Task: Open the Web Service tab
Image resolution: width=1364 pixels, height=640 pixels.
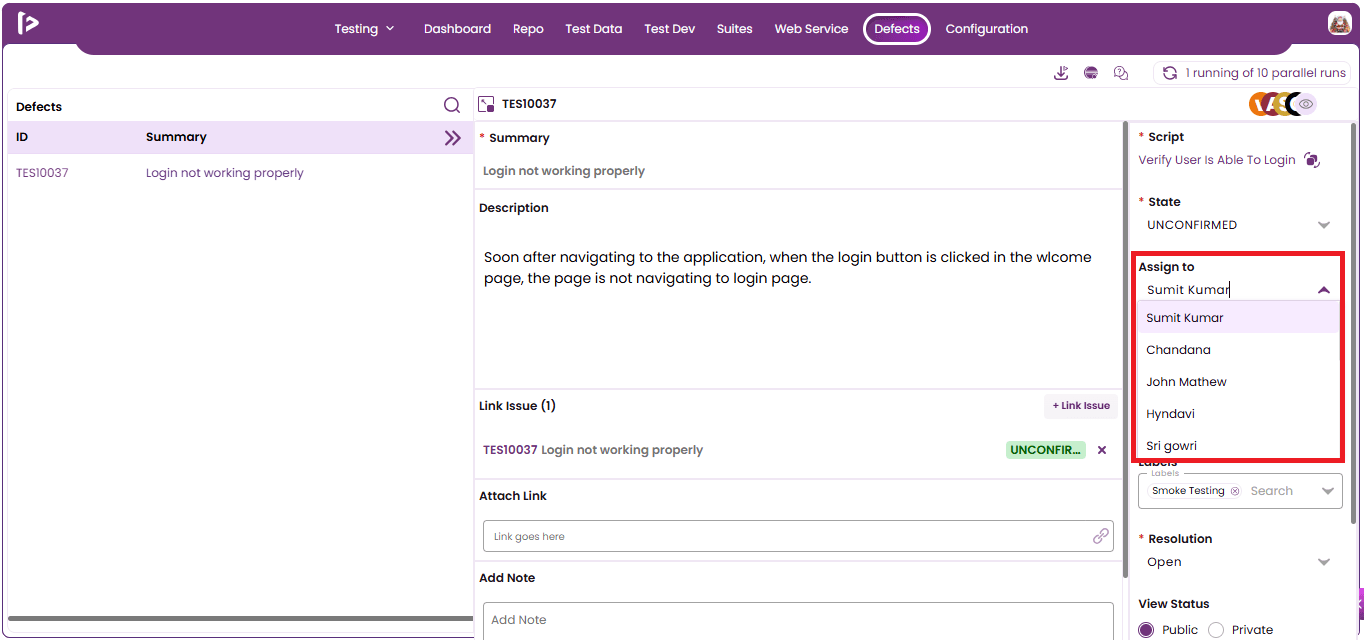Action: (x=811, y=29)
